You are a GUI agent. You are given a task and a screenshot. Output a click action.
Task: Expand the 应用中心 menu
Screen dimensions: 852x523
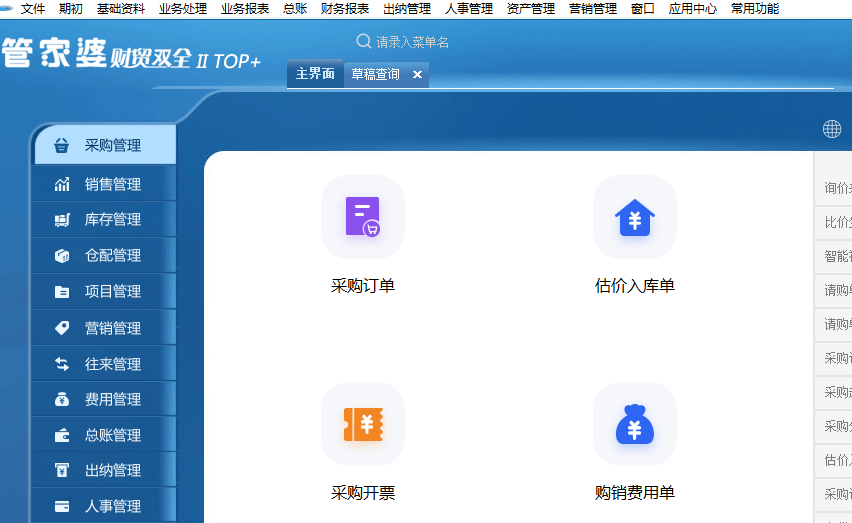[693, 9]
